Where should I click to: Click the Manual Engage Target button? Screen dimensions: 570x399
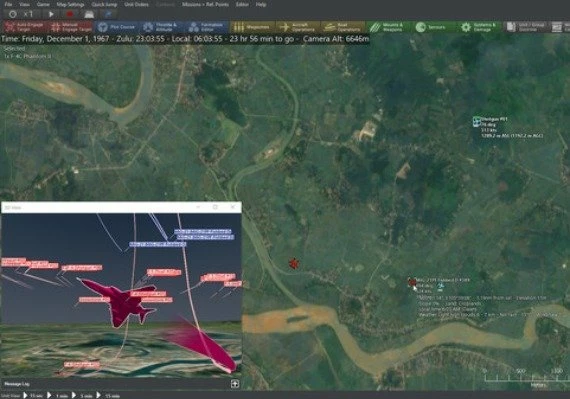point(71,27)
